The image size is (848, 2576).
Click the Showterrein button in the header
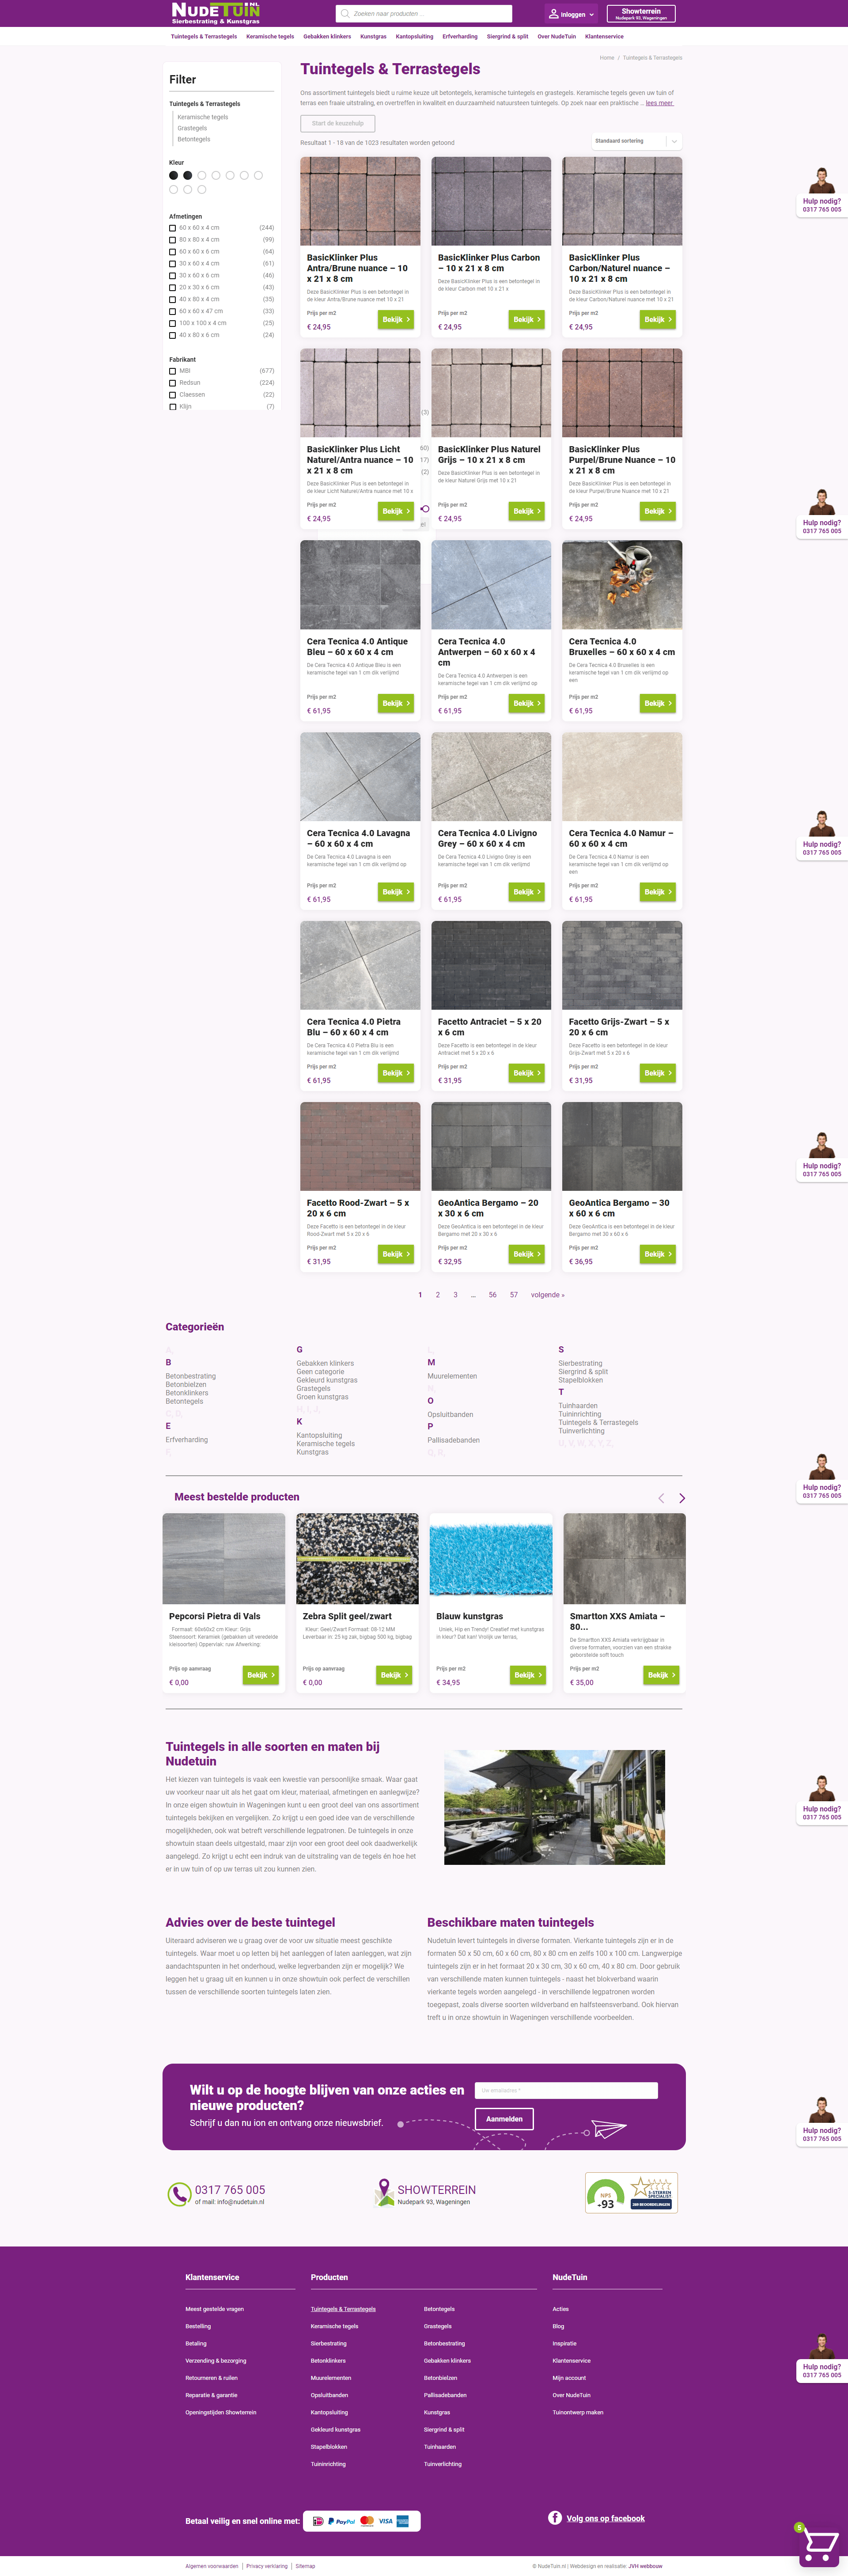point(641,14)
